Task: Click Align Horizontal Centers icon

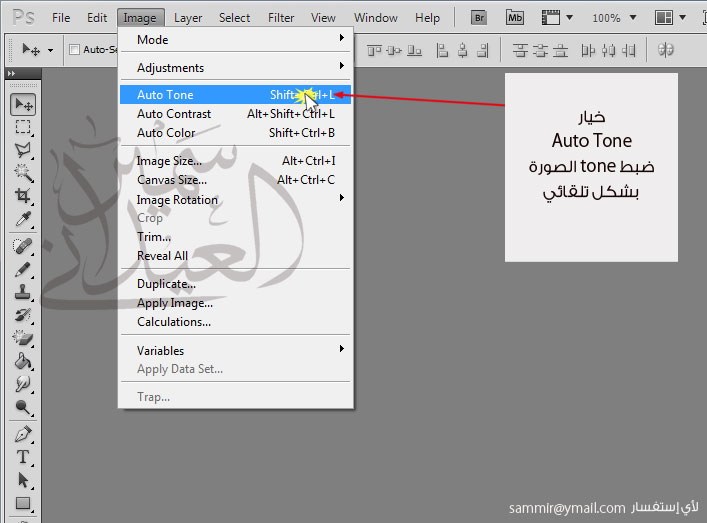Action: pyautogui.click(x=463, y=50)
